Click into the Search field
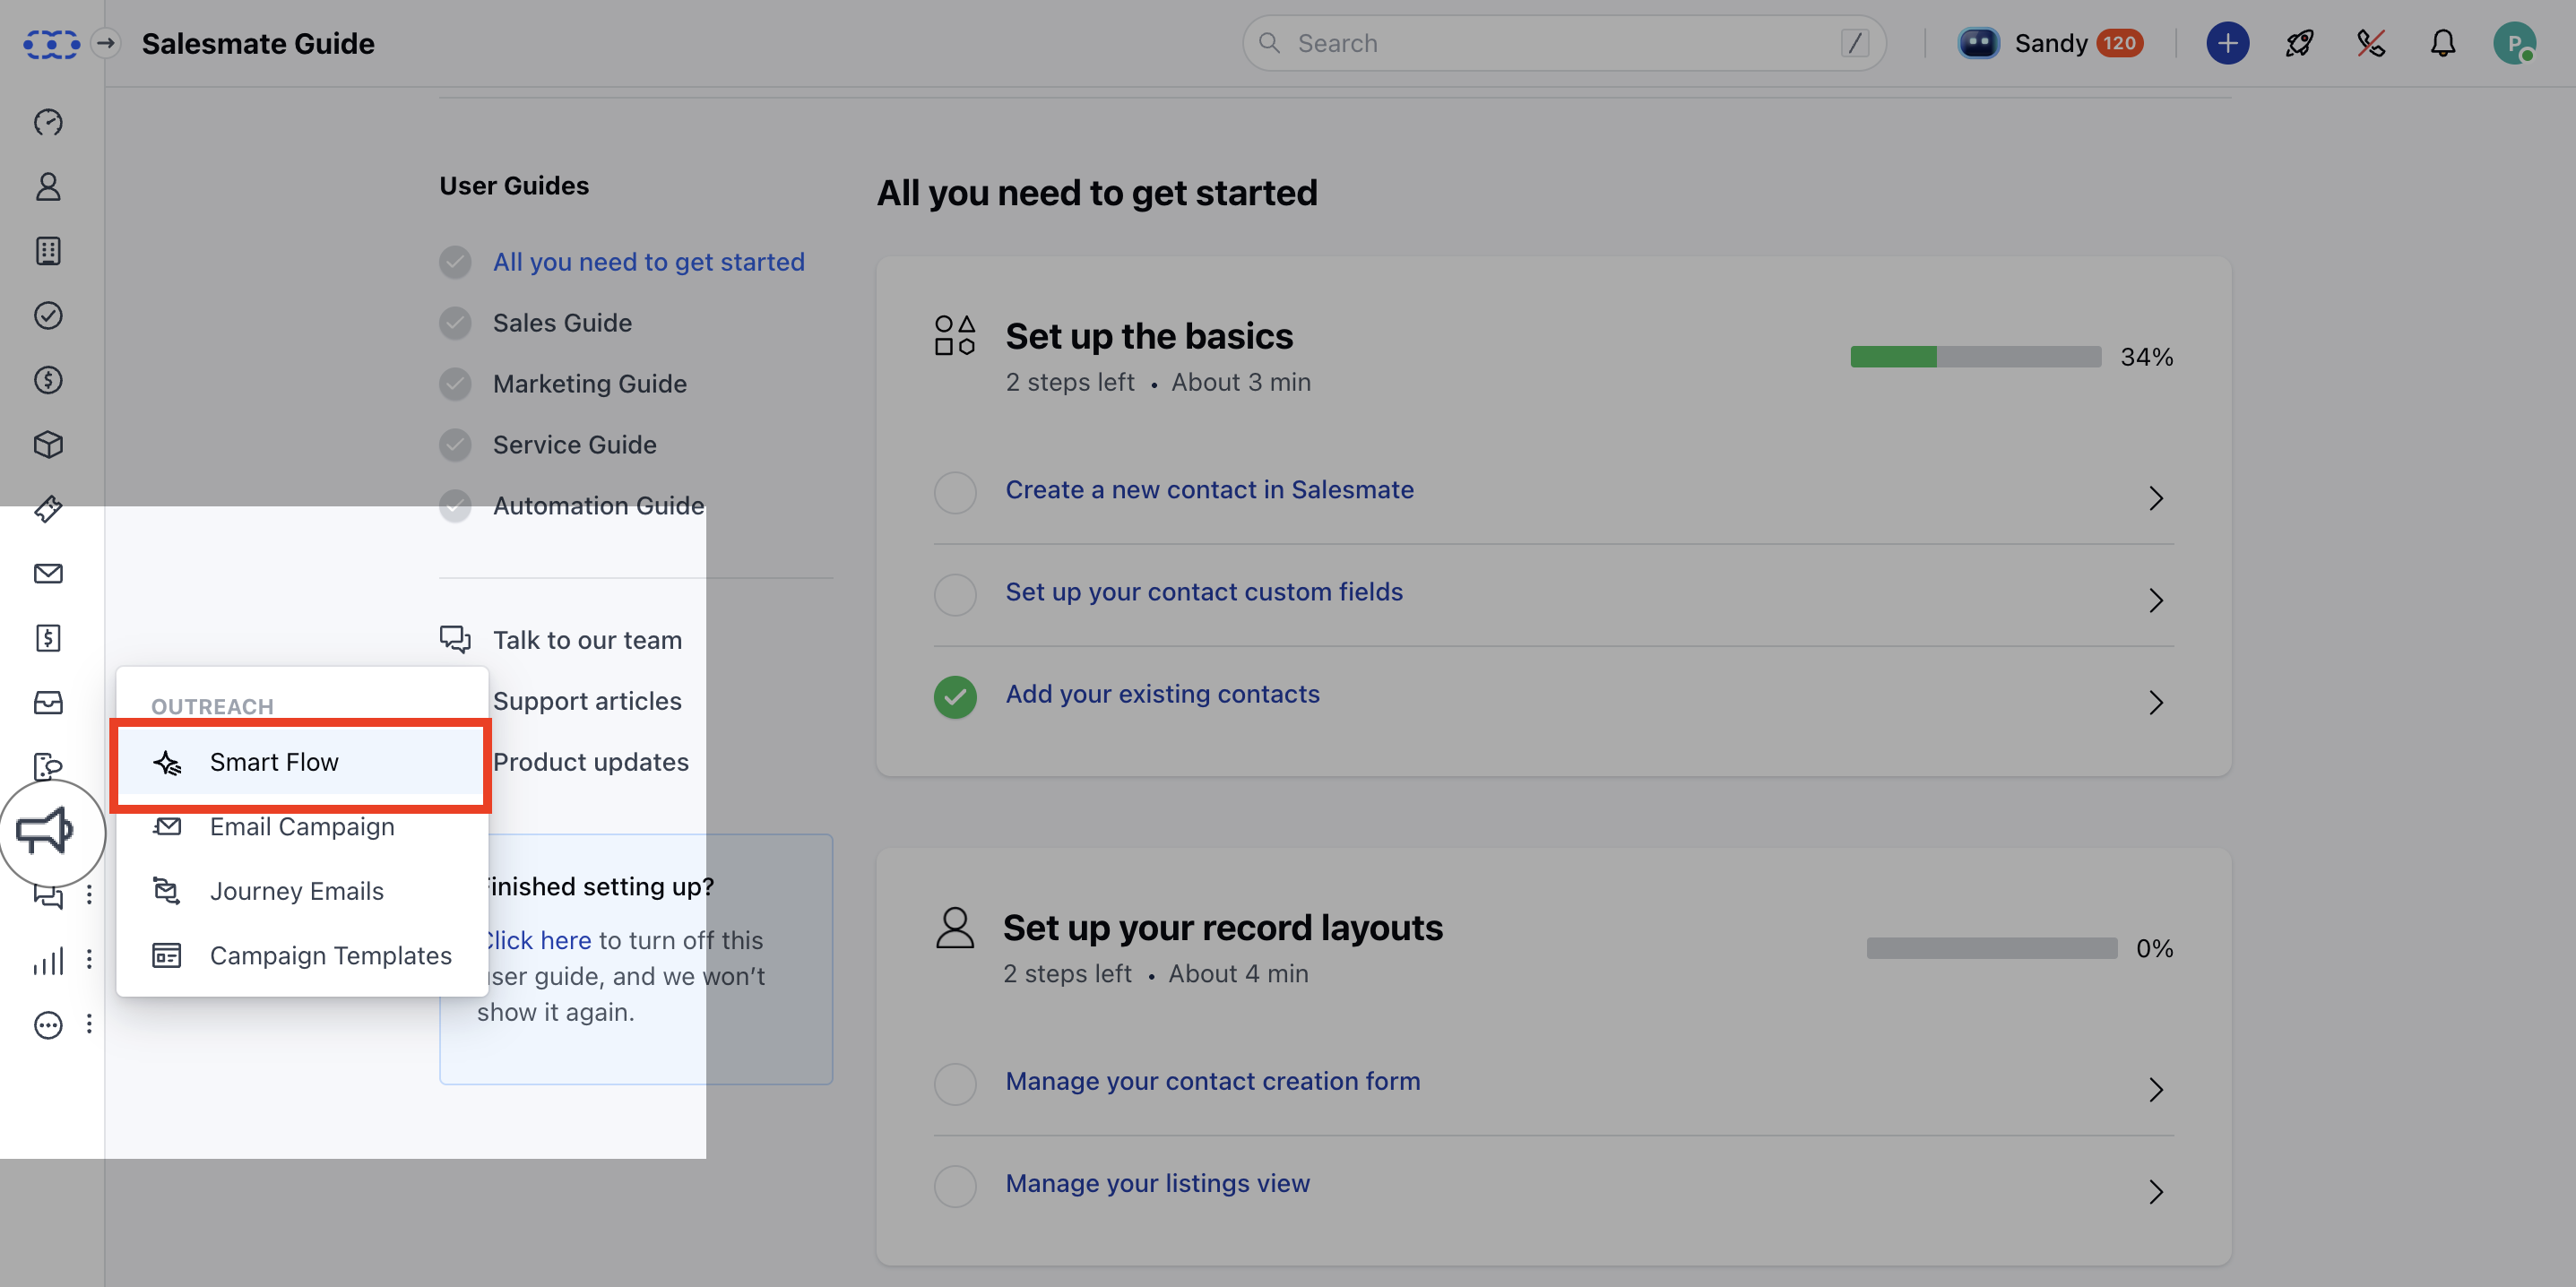 [x=1560, y=43]
